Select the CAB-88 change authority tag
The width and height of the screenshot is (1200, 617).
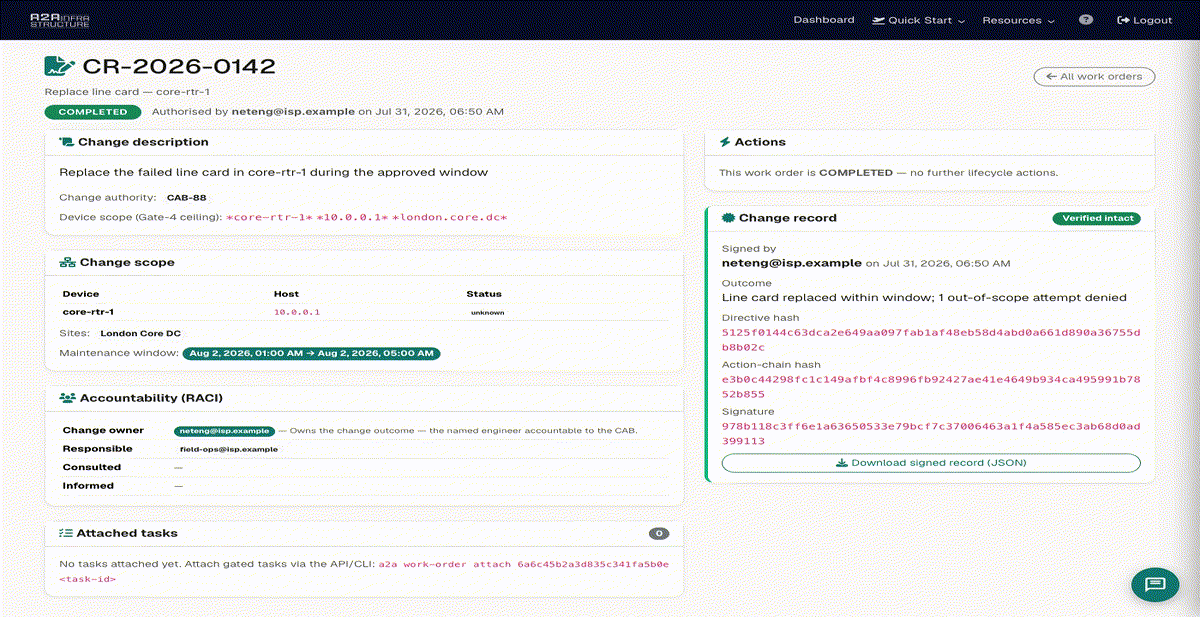[x=186, y=198]
